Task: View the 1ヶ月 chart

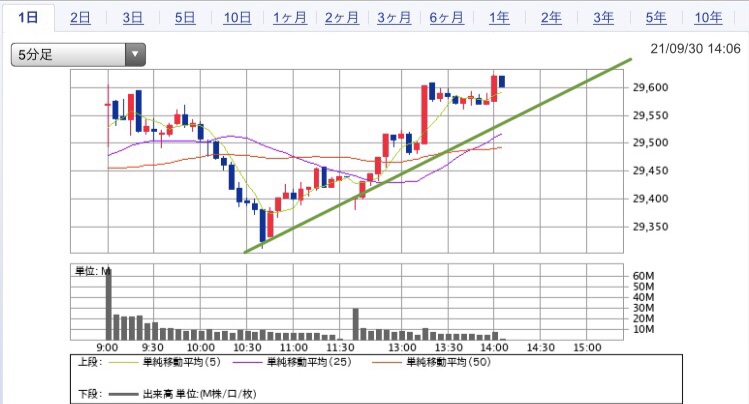Action: [x=289, y=18]
